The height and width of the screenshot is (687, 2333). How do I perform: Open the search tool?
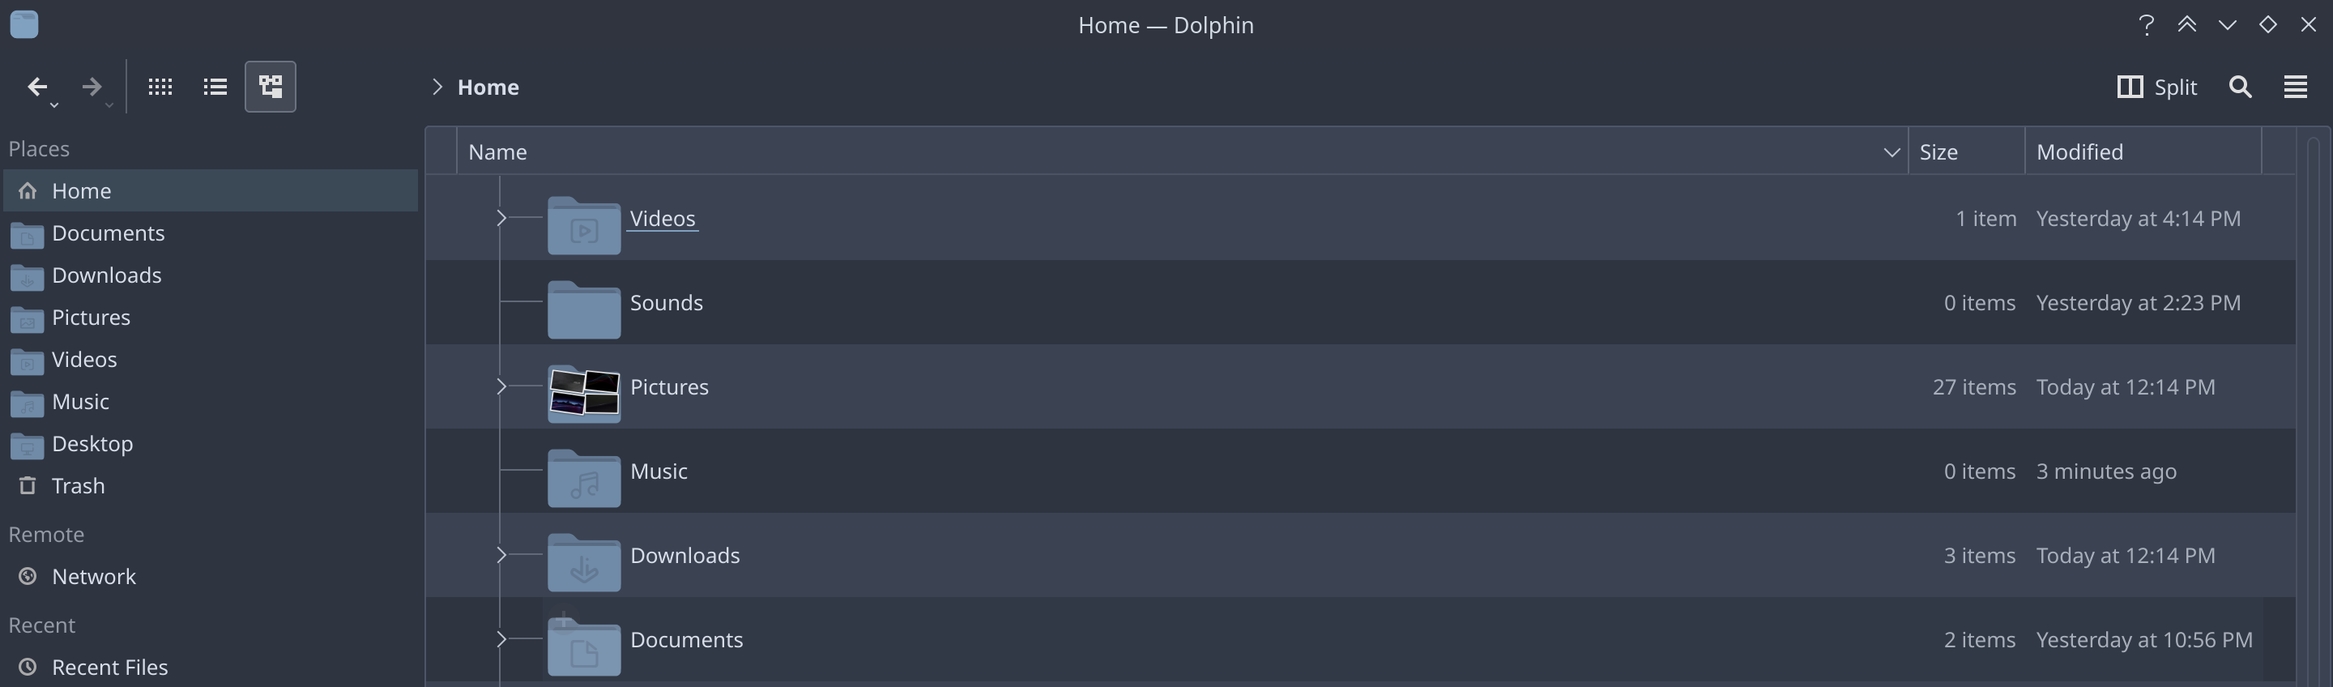coord(2240,87)
